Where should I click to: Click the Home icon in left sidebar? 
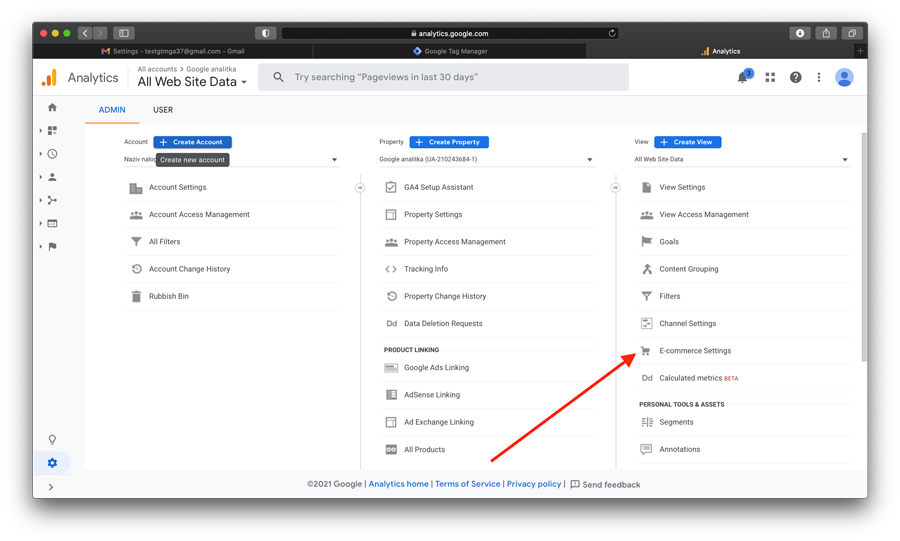(52, 107)
